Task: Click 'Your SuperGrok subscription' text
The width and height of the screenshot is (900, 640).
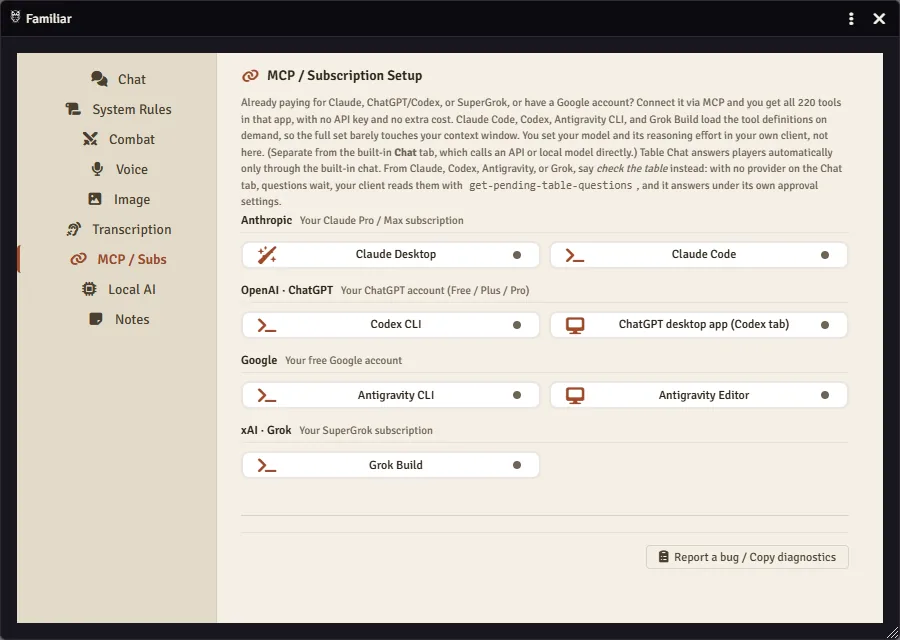Action: tap(366, 430)
